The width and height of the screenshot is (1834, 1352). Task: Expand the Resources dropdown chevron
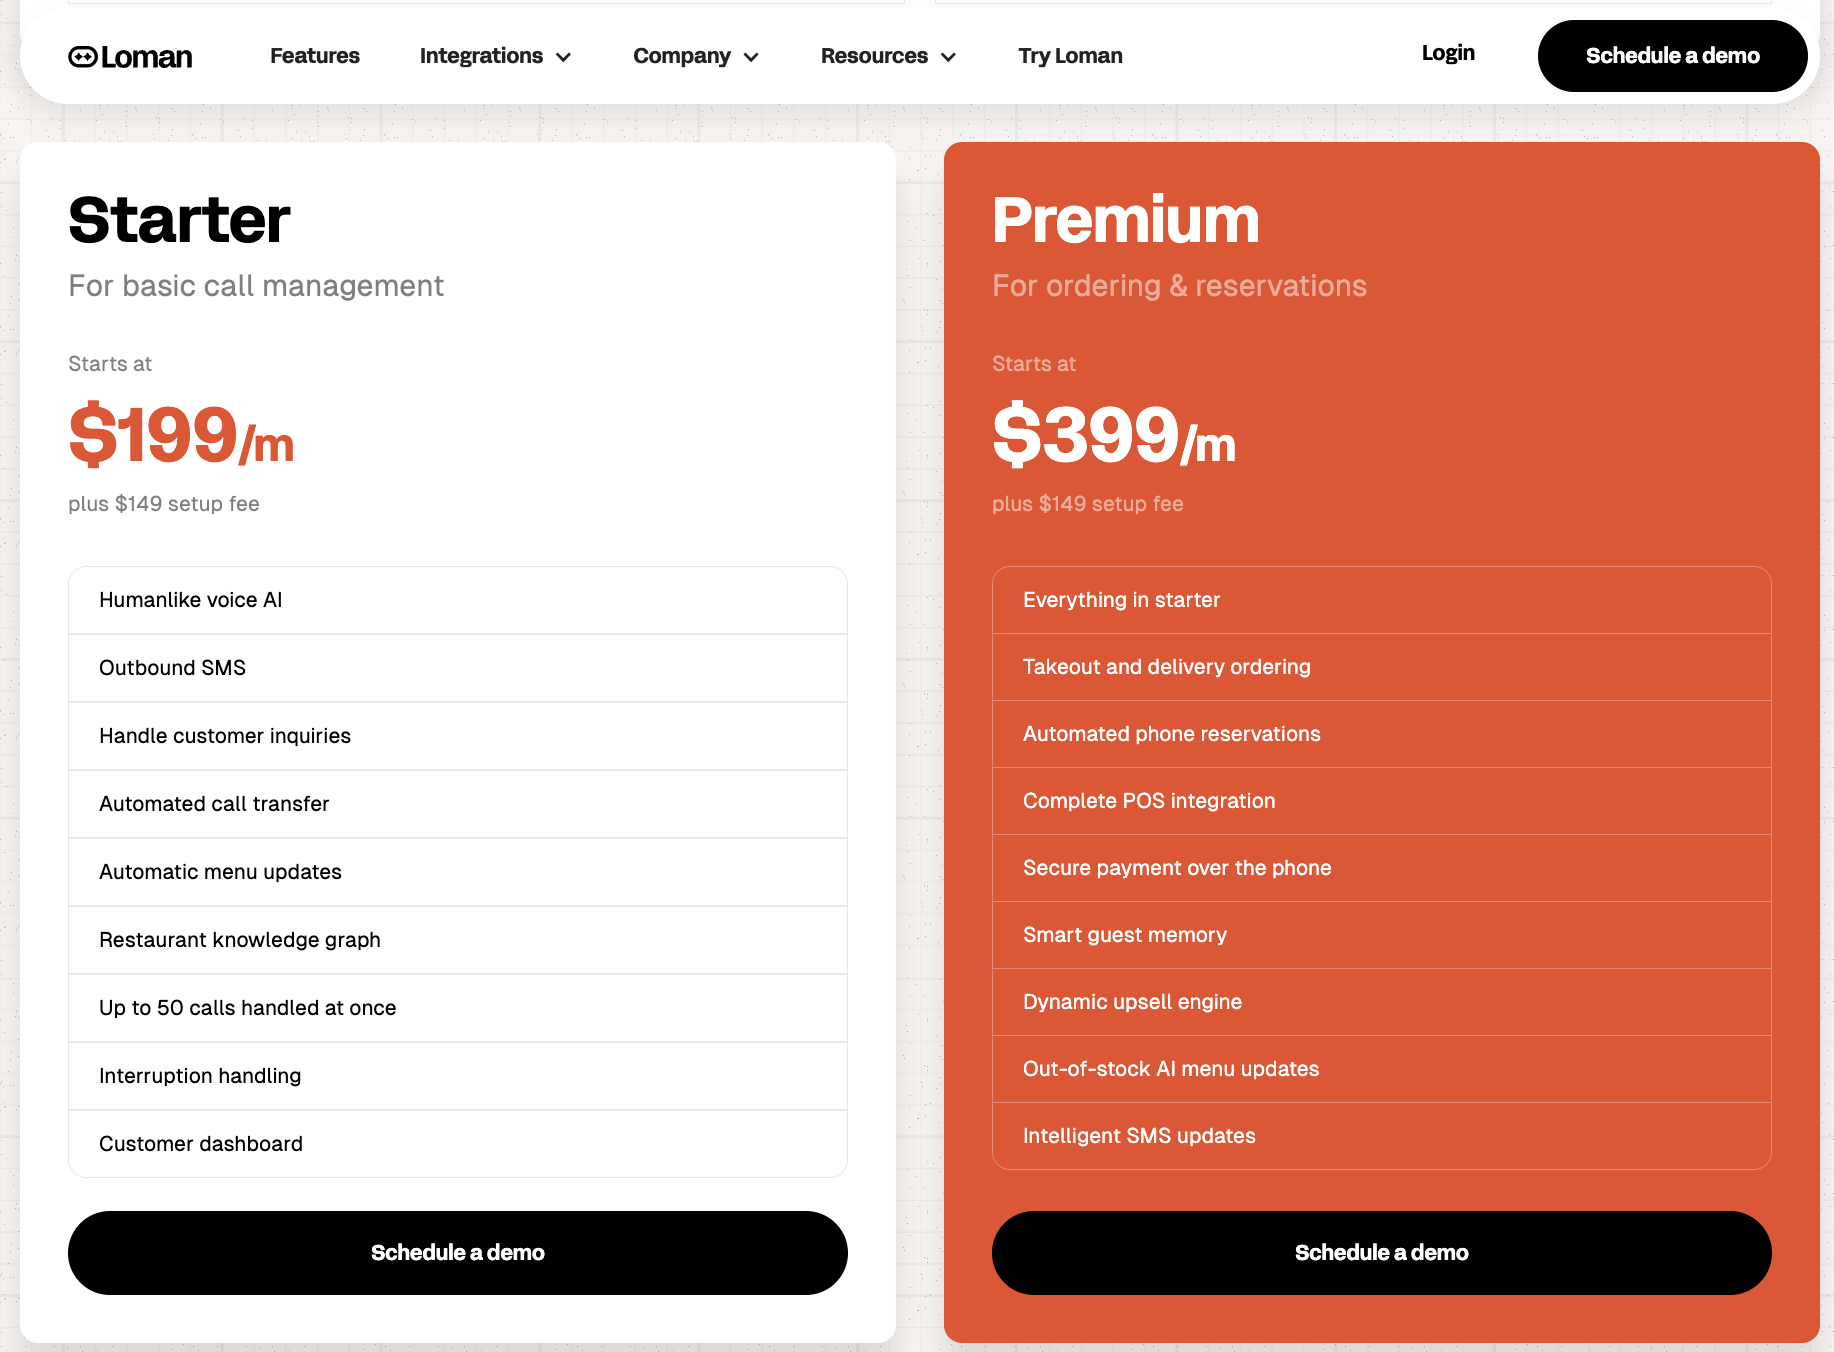click(949, 57)
